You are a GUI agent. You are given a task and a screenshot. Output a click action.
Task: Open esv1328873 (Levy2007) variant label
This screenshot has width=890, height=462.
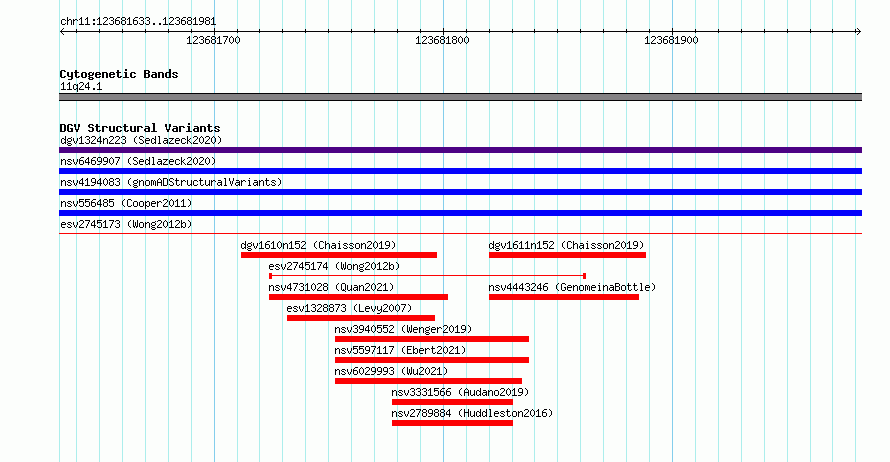[x=349, y=308]
